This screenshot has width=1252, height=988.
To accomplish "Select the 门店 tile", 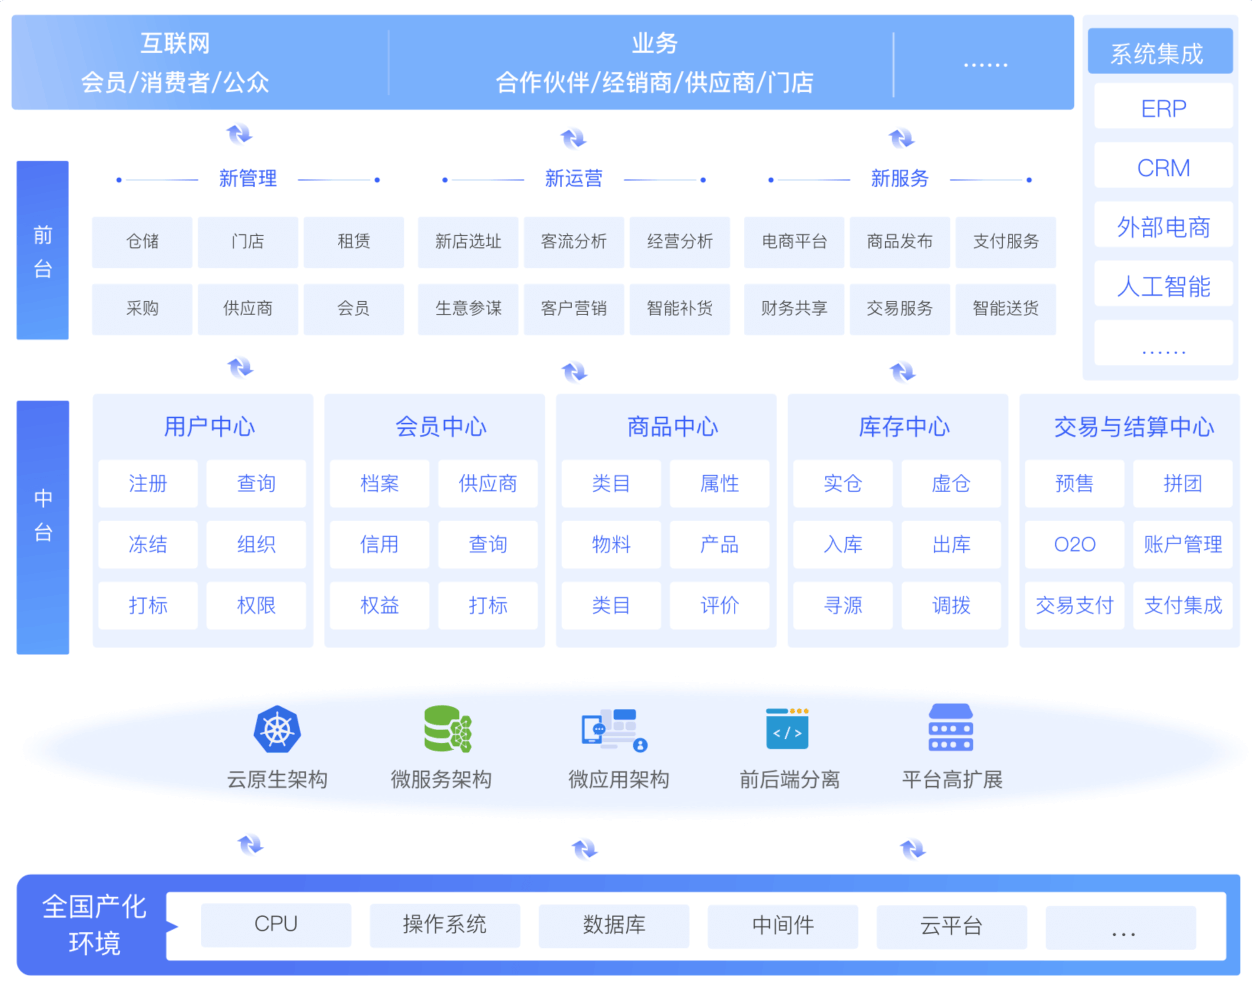I will coord(248,241).
